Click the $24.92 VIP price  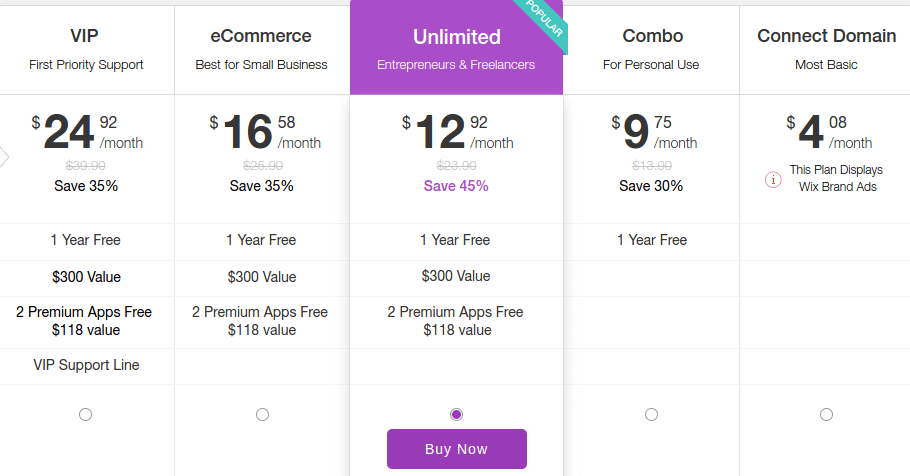pos(87,132)
